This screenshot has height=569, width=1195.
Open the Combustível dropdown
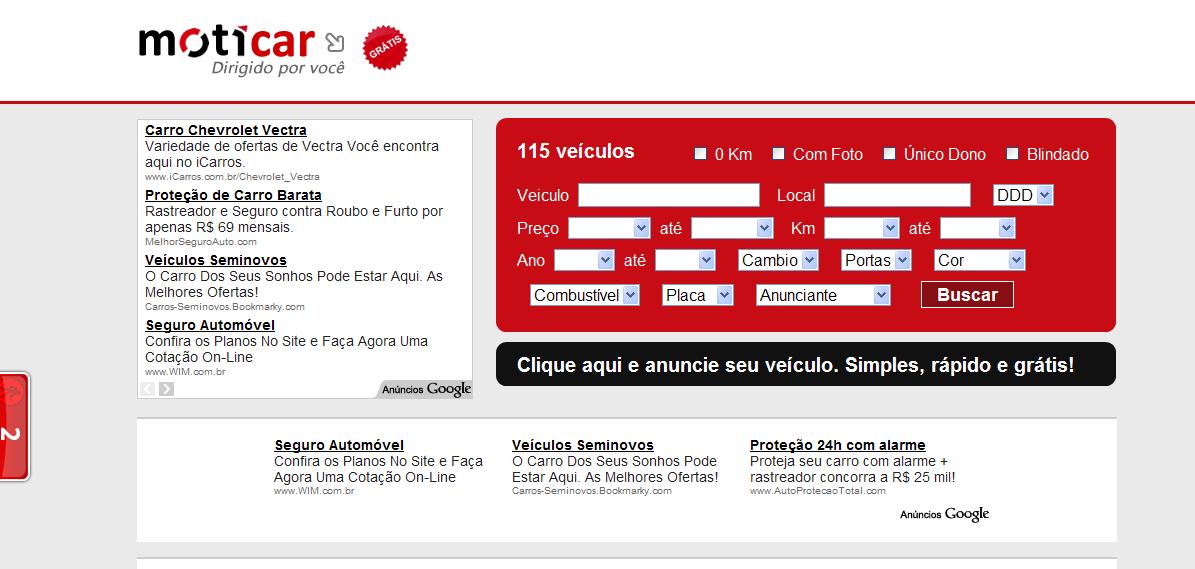pos(585,295)
